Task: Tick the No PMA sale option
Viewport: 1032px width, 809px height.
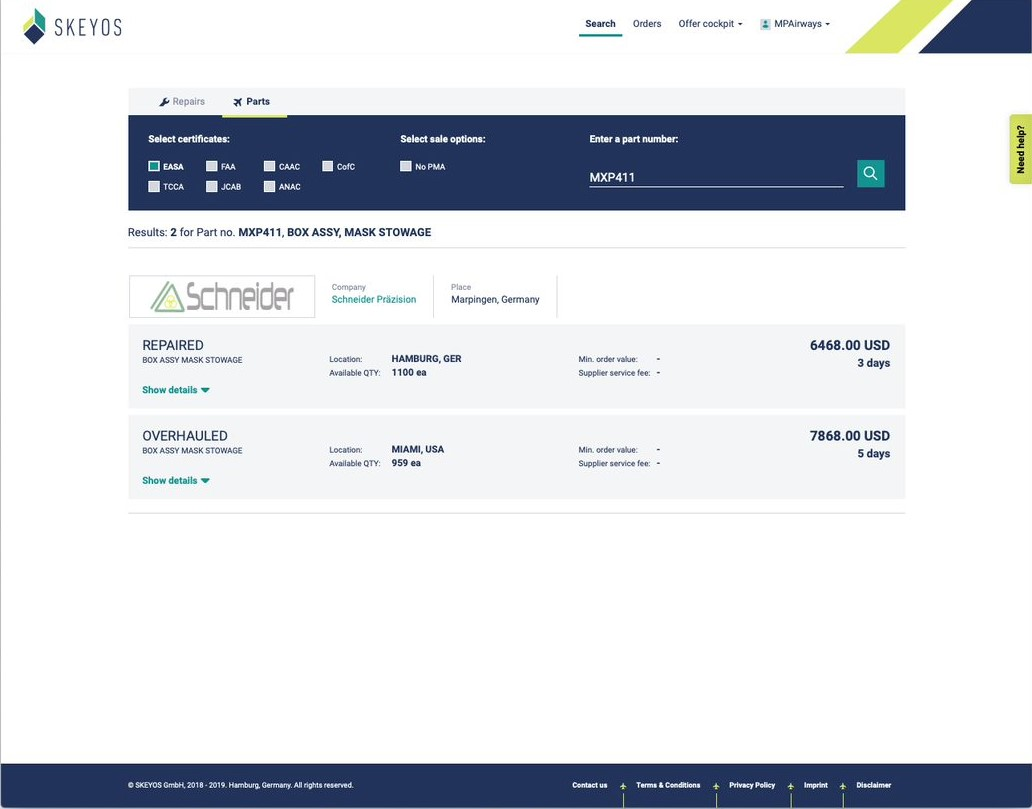Action: pyautogui.click(x=406, y=167)
